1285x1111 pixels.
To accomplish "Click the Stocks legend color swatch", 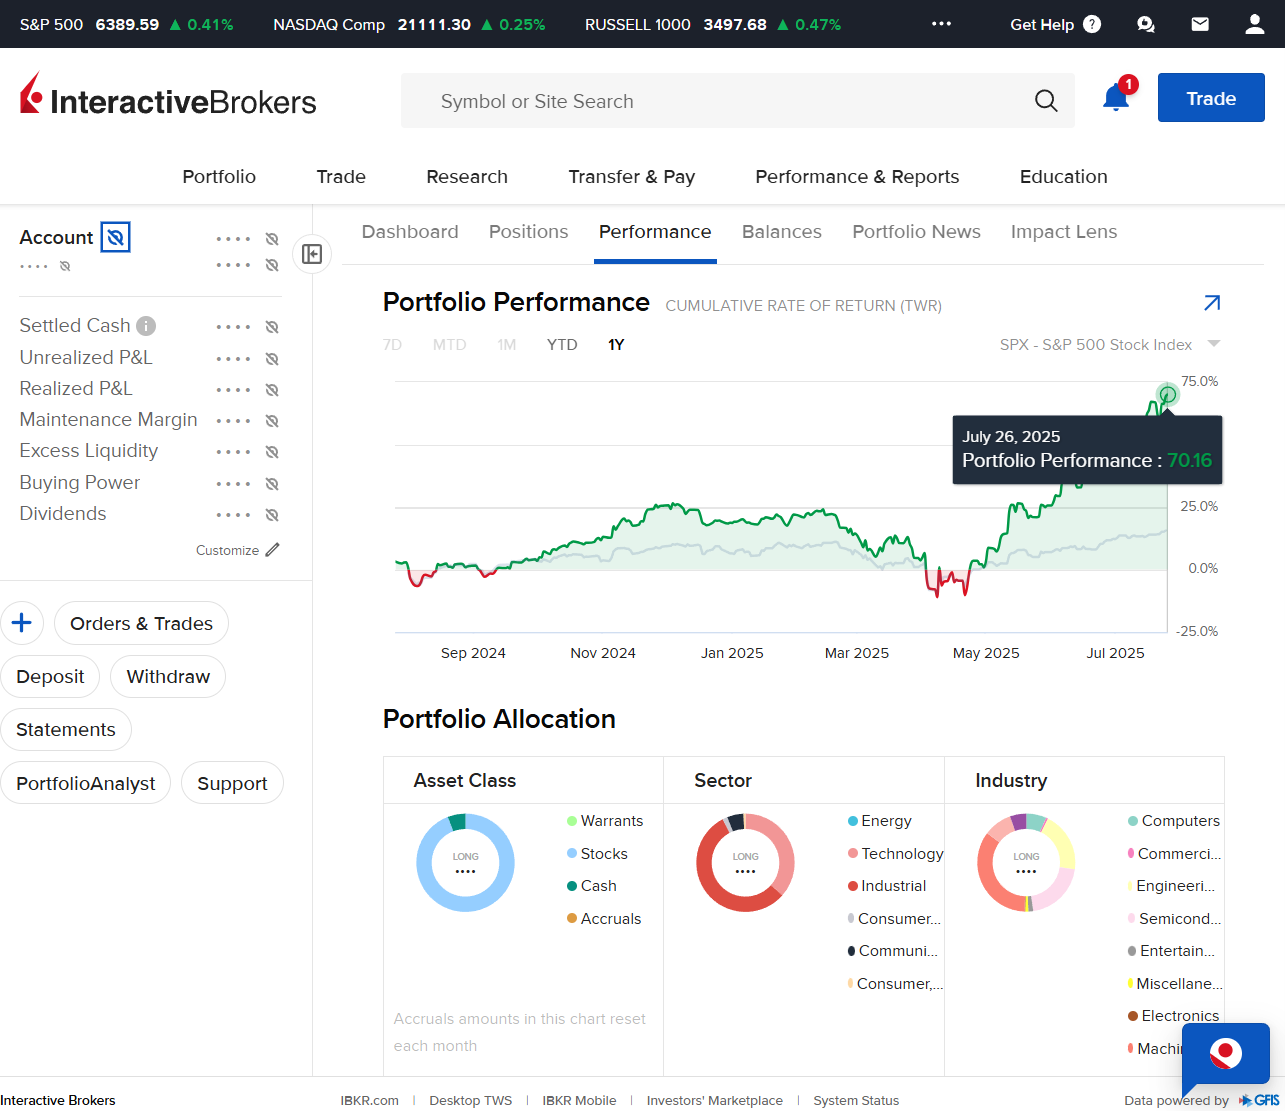I will click(x=572, y=854).
